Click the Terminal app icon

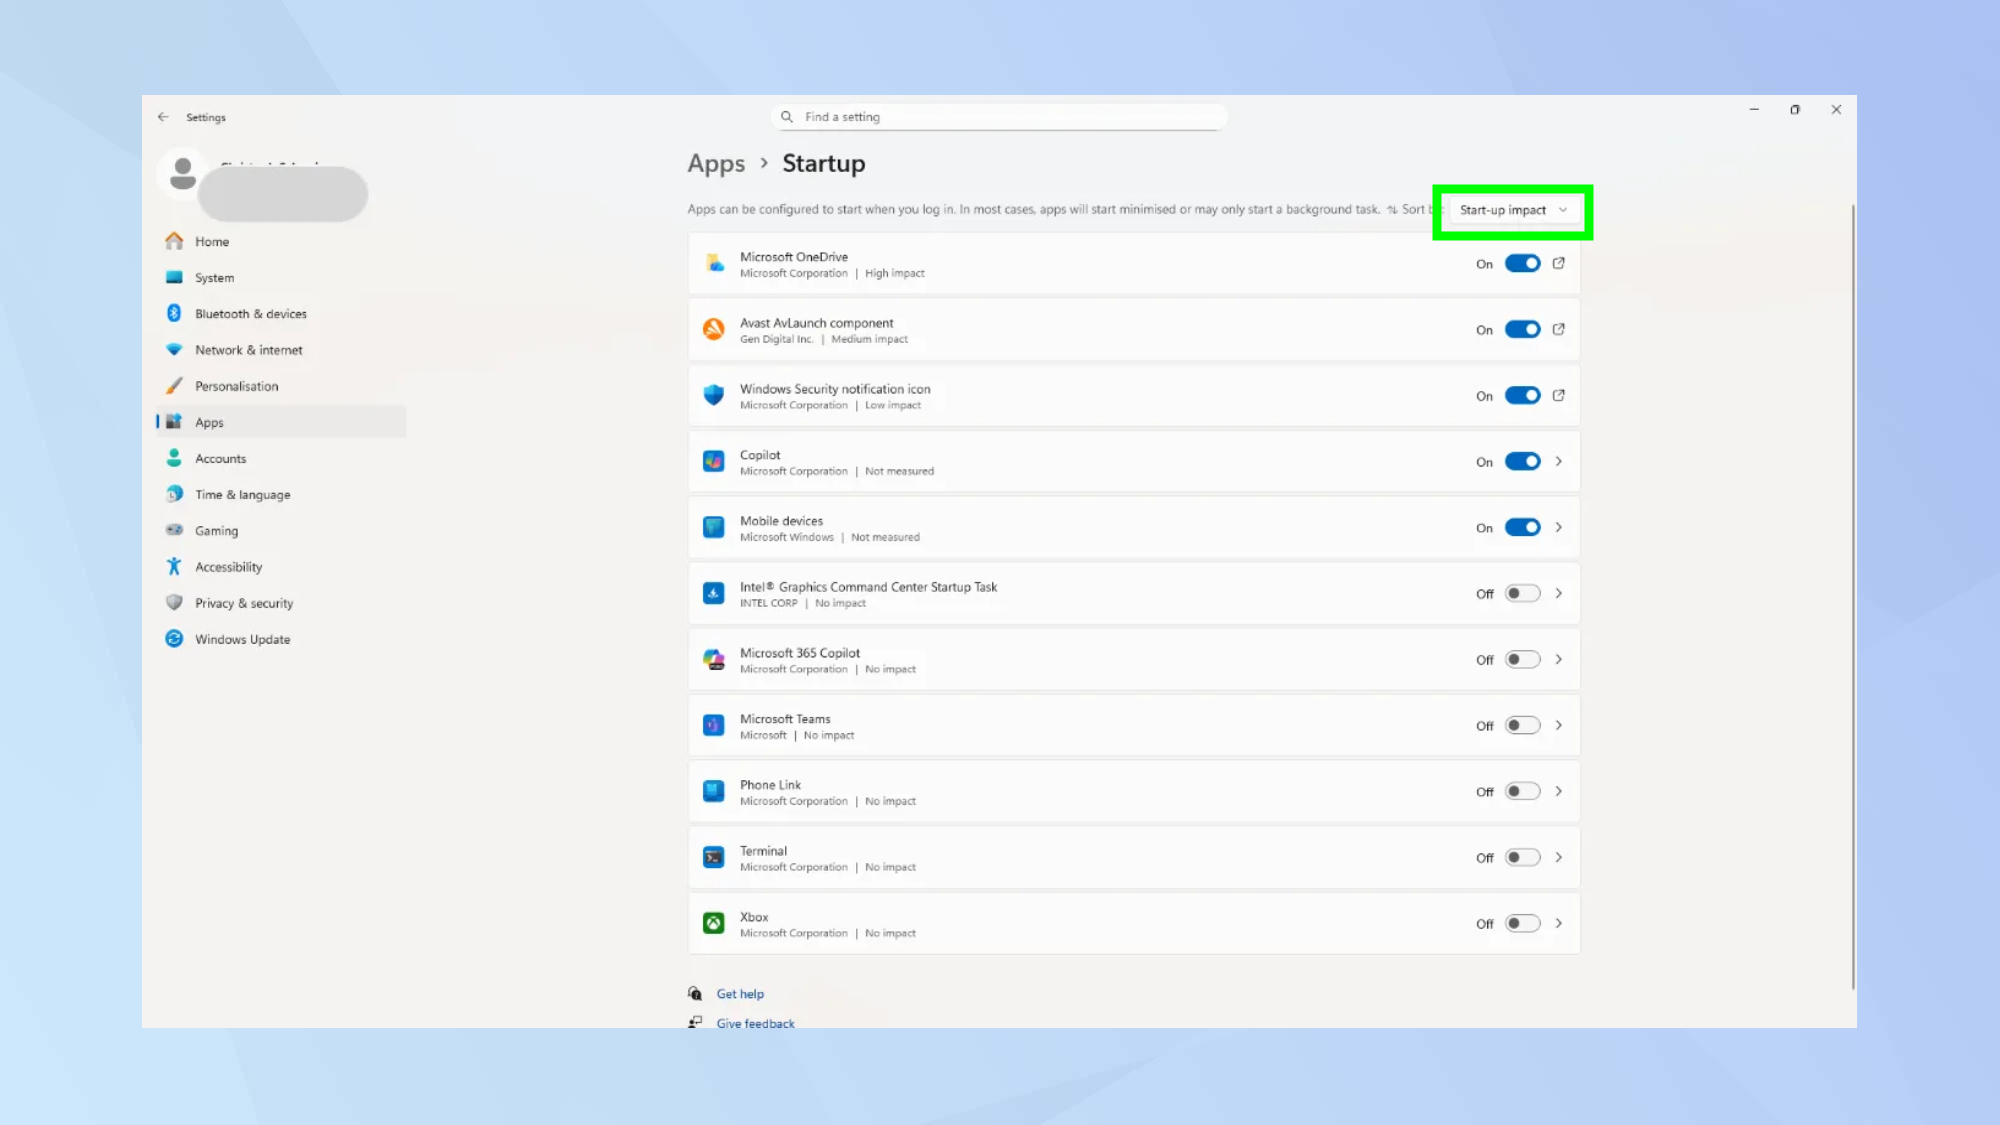[713, 857]
